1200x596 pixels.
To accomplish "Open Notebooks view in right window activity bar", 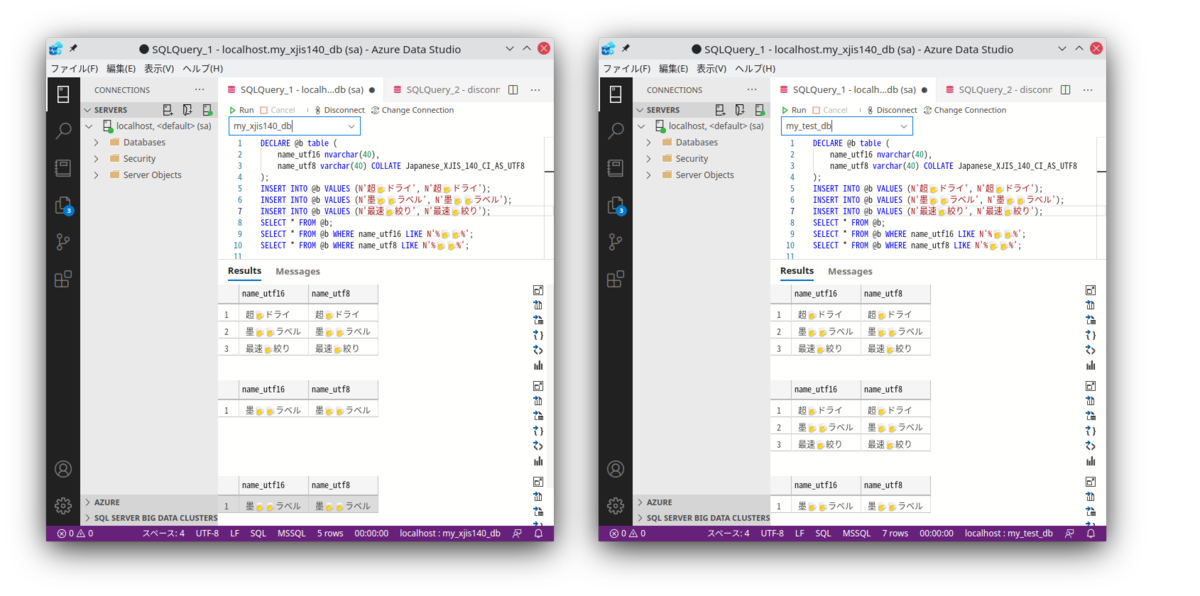I will pos(616,168).
